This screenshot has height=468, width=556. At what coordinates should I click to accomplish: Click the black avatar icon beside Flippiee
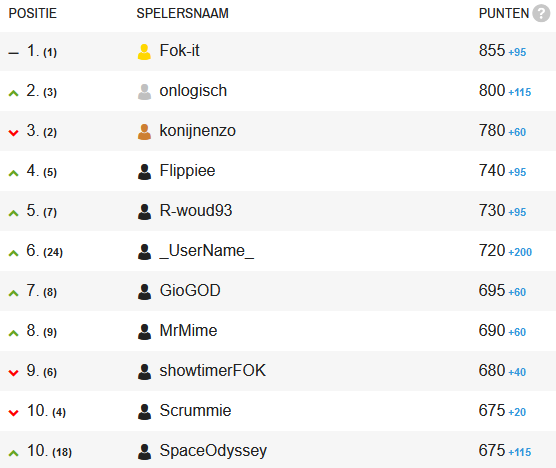coord(144,172)
